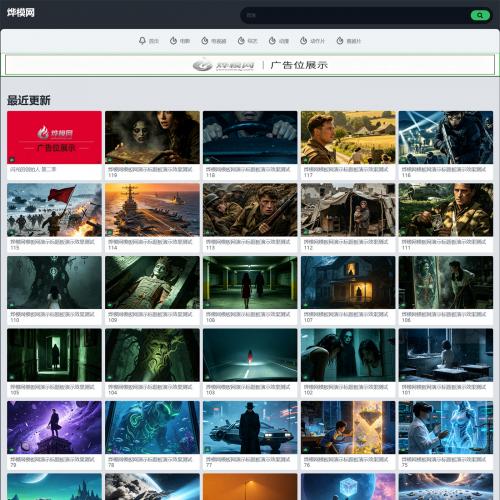Image resolution: width=500 pixels, height=500 pixels.
Task: Click the icon beside 电视剧 nav item
Action: pos(205,41)
